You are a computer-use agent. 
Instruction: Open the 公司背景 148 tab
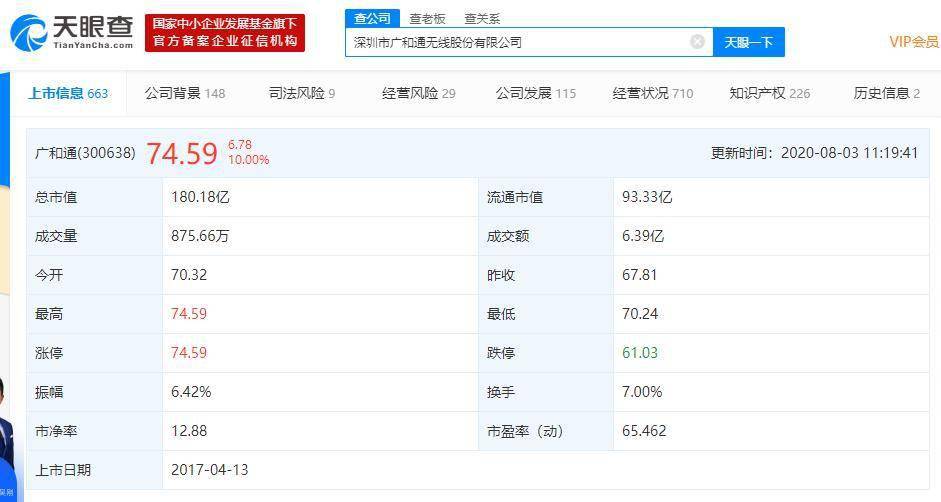click(185, 93)
